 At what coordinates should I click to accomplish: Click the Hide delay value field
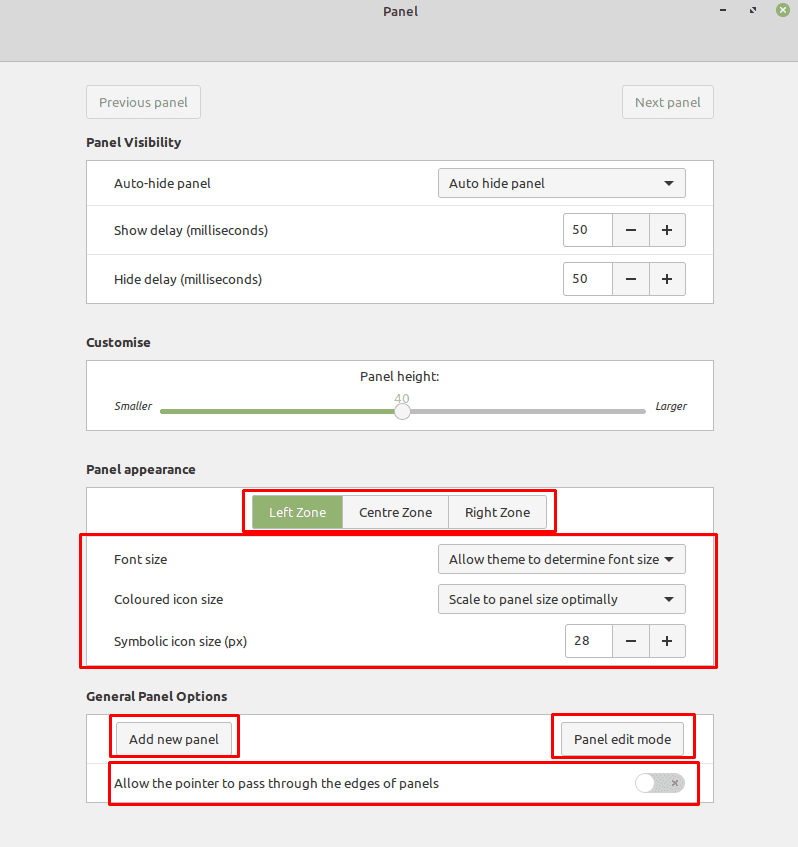(x=588, y=279)
